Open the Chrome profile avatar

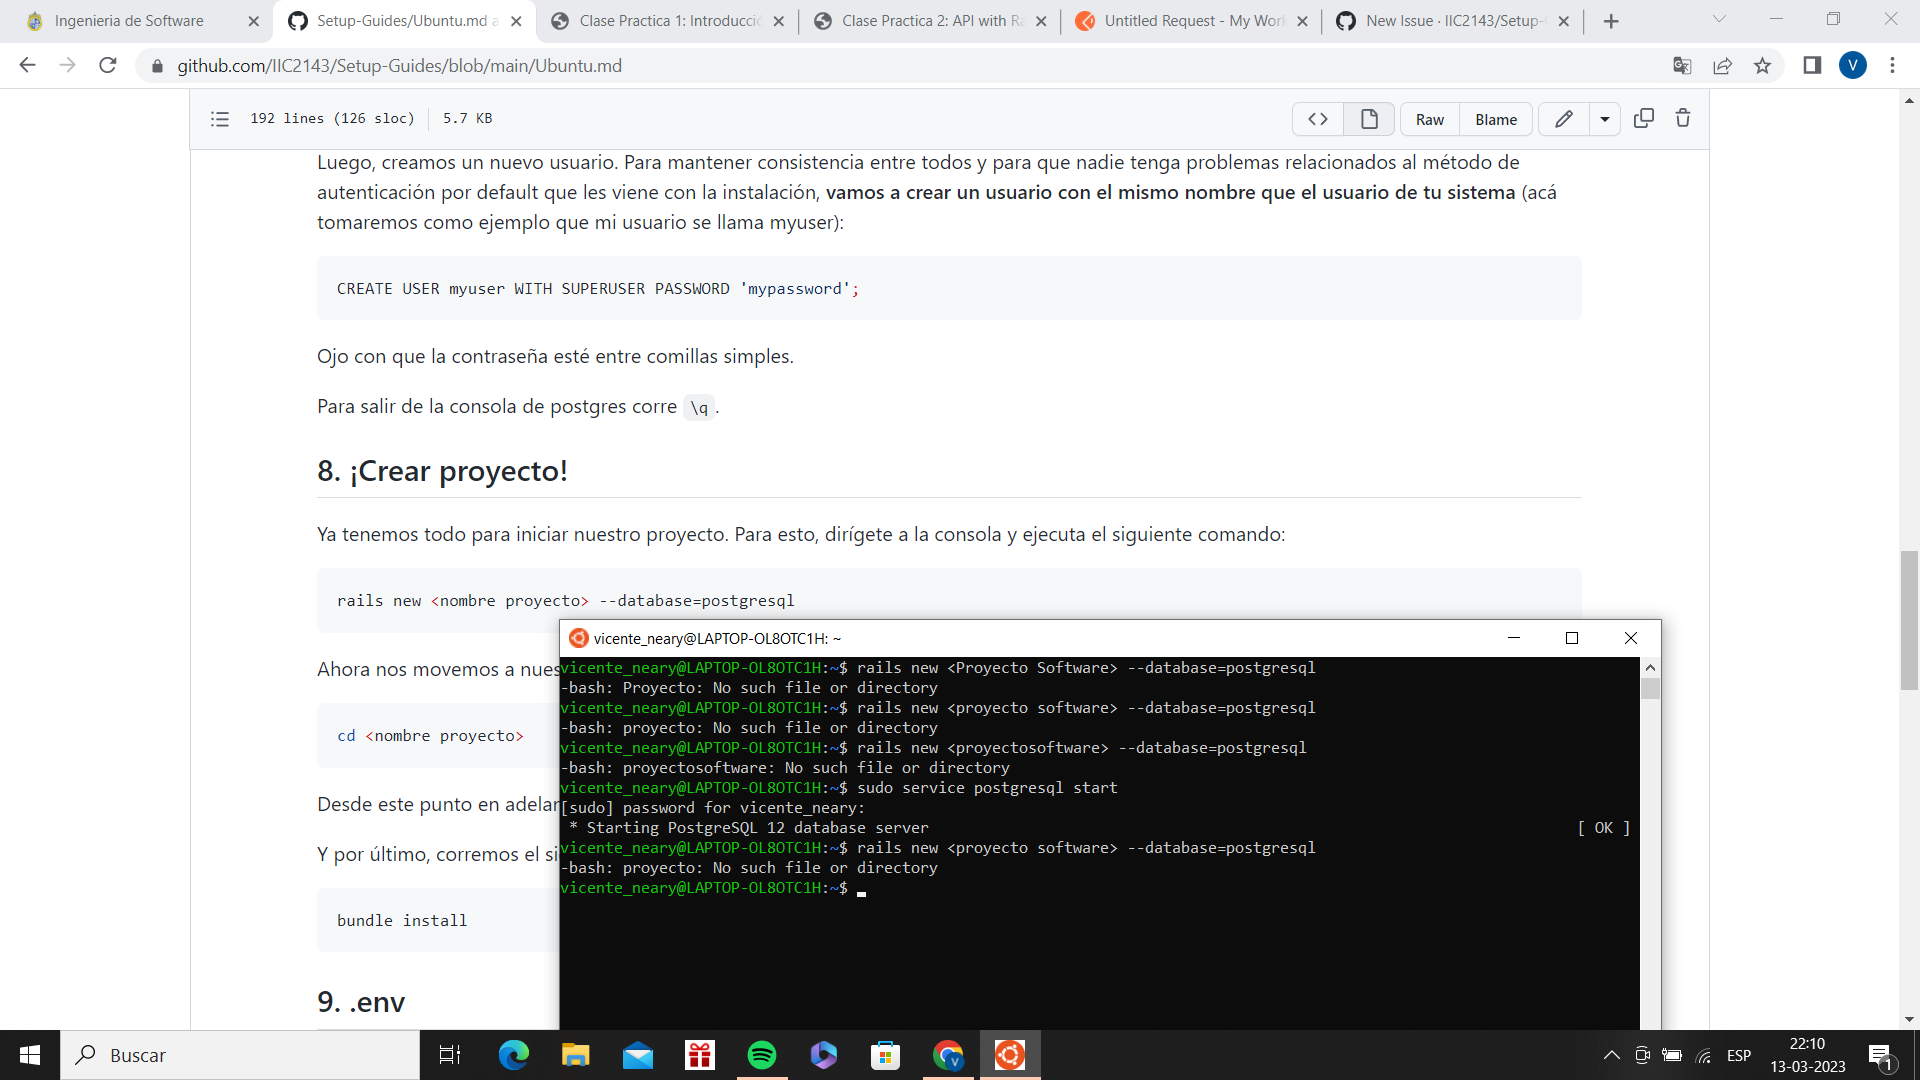[x=1853, y=66]
